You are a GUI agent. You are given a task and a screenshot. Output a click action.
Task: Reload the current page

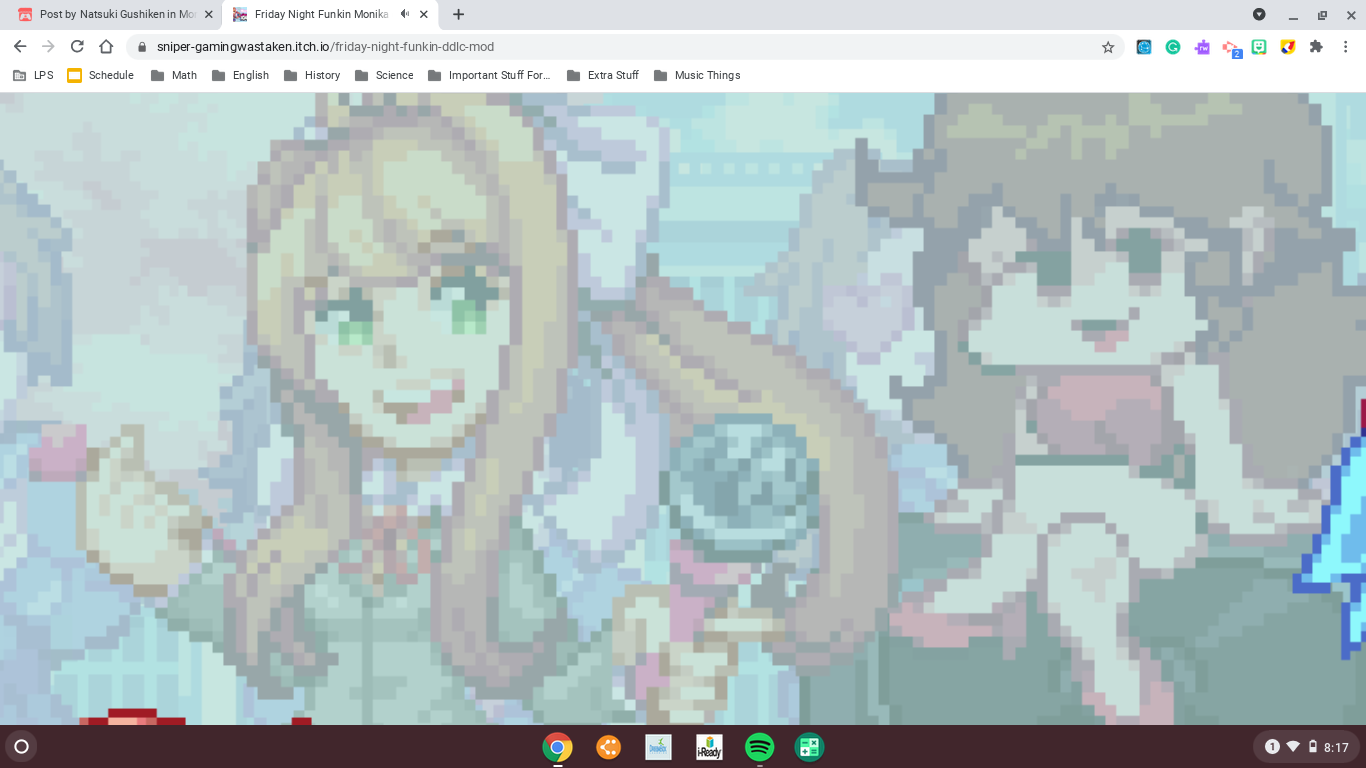77,47
